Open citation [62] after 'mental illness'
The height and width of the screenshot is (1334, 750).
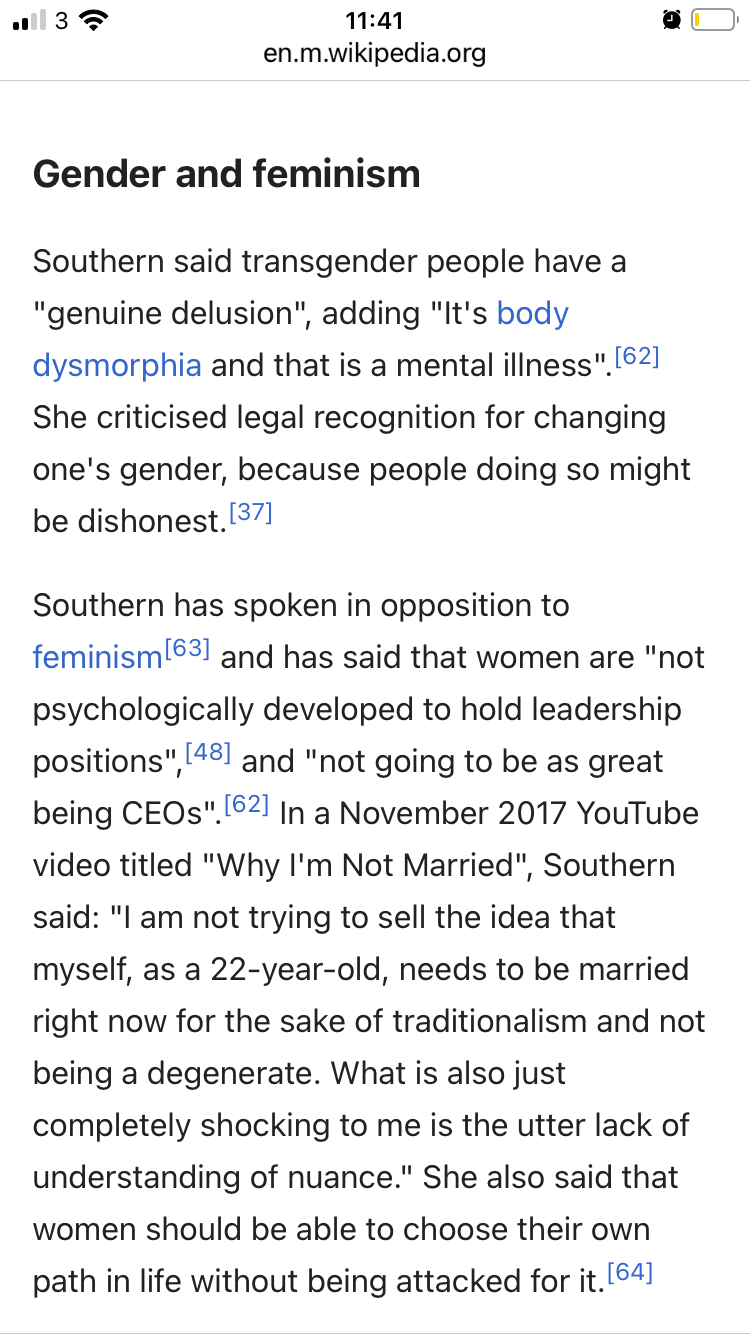(x=637, y=356)
